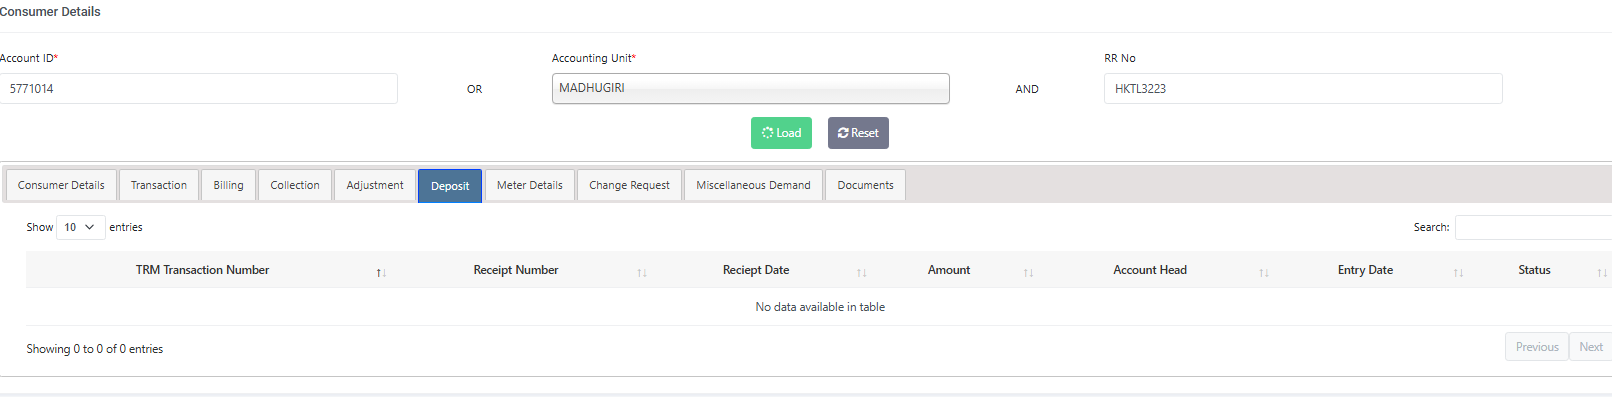
Task: Open the Accounting Unit MADHUGIRI dropdown
Action: pos(750,88)
